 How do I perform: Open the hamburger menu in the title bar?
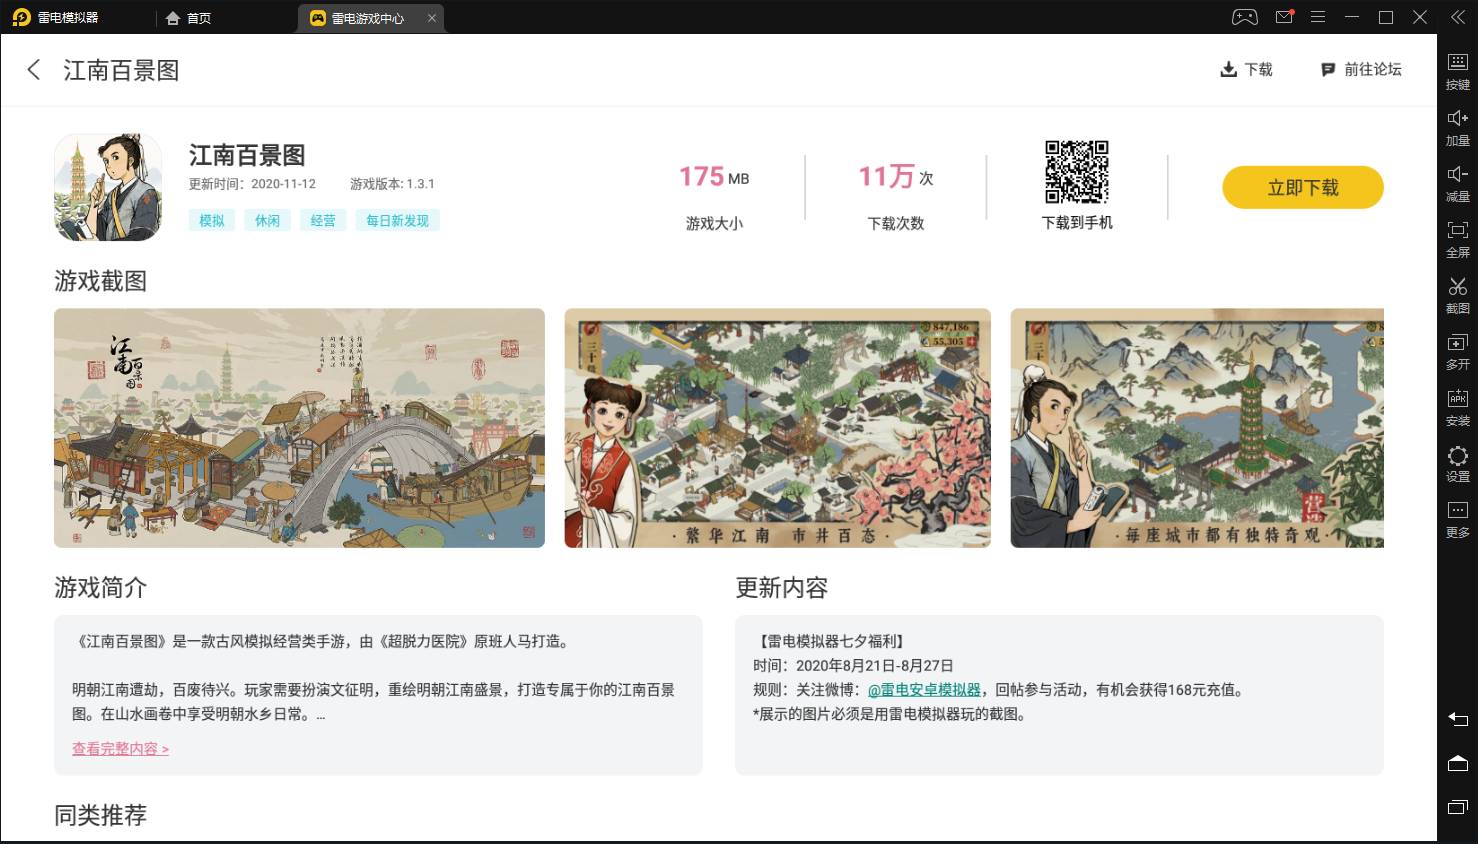pyautogui.click(x=1318, y=17)
